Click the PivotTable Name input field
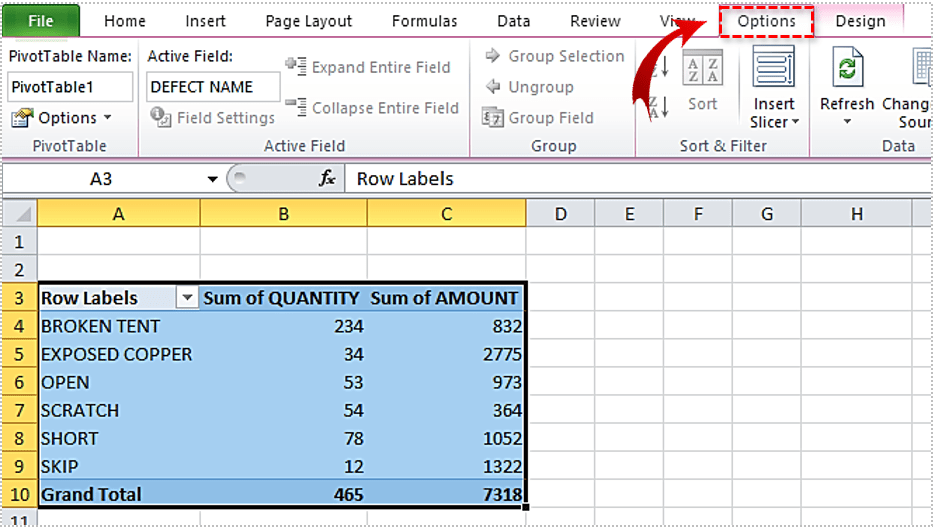 [x=70, y=87]
